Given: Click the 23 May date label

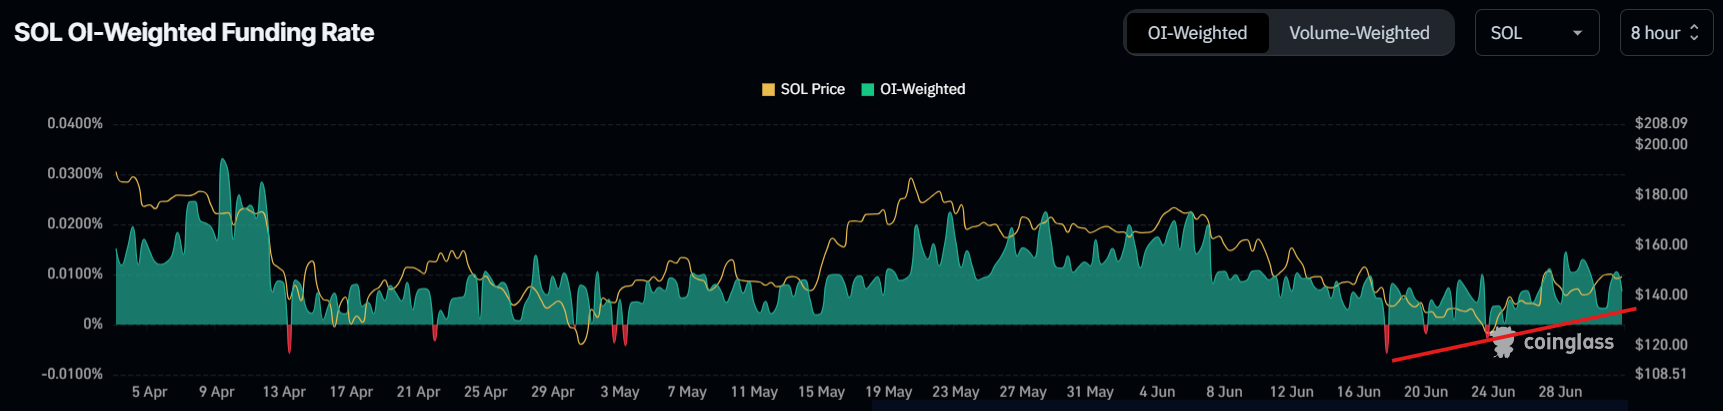Looking at the screenshot, I should (955, 392).
